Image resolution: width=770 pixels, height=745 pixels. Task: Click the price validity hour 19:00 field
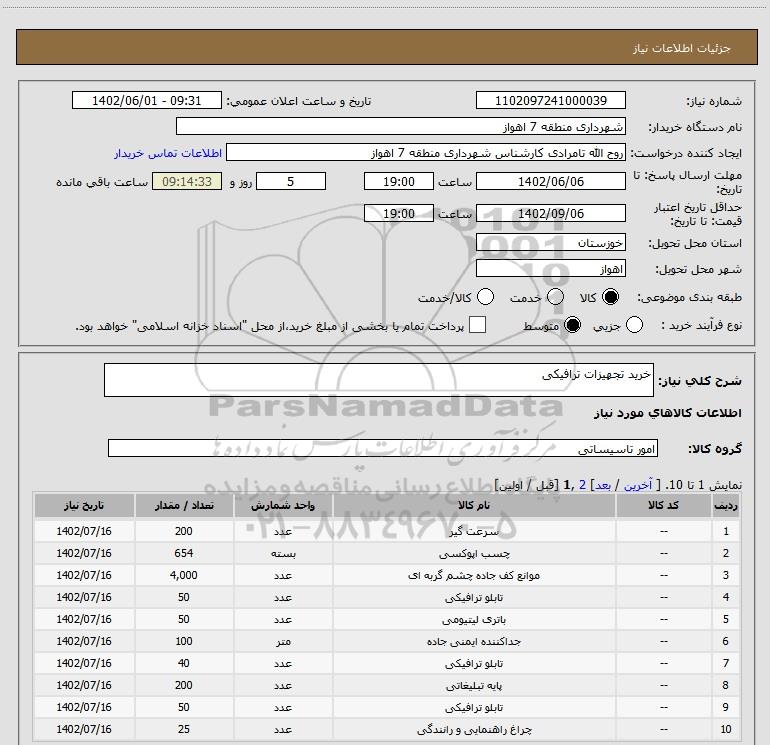click(x=399, y=214)
